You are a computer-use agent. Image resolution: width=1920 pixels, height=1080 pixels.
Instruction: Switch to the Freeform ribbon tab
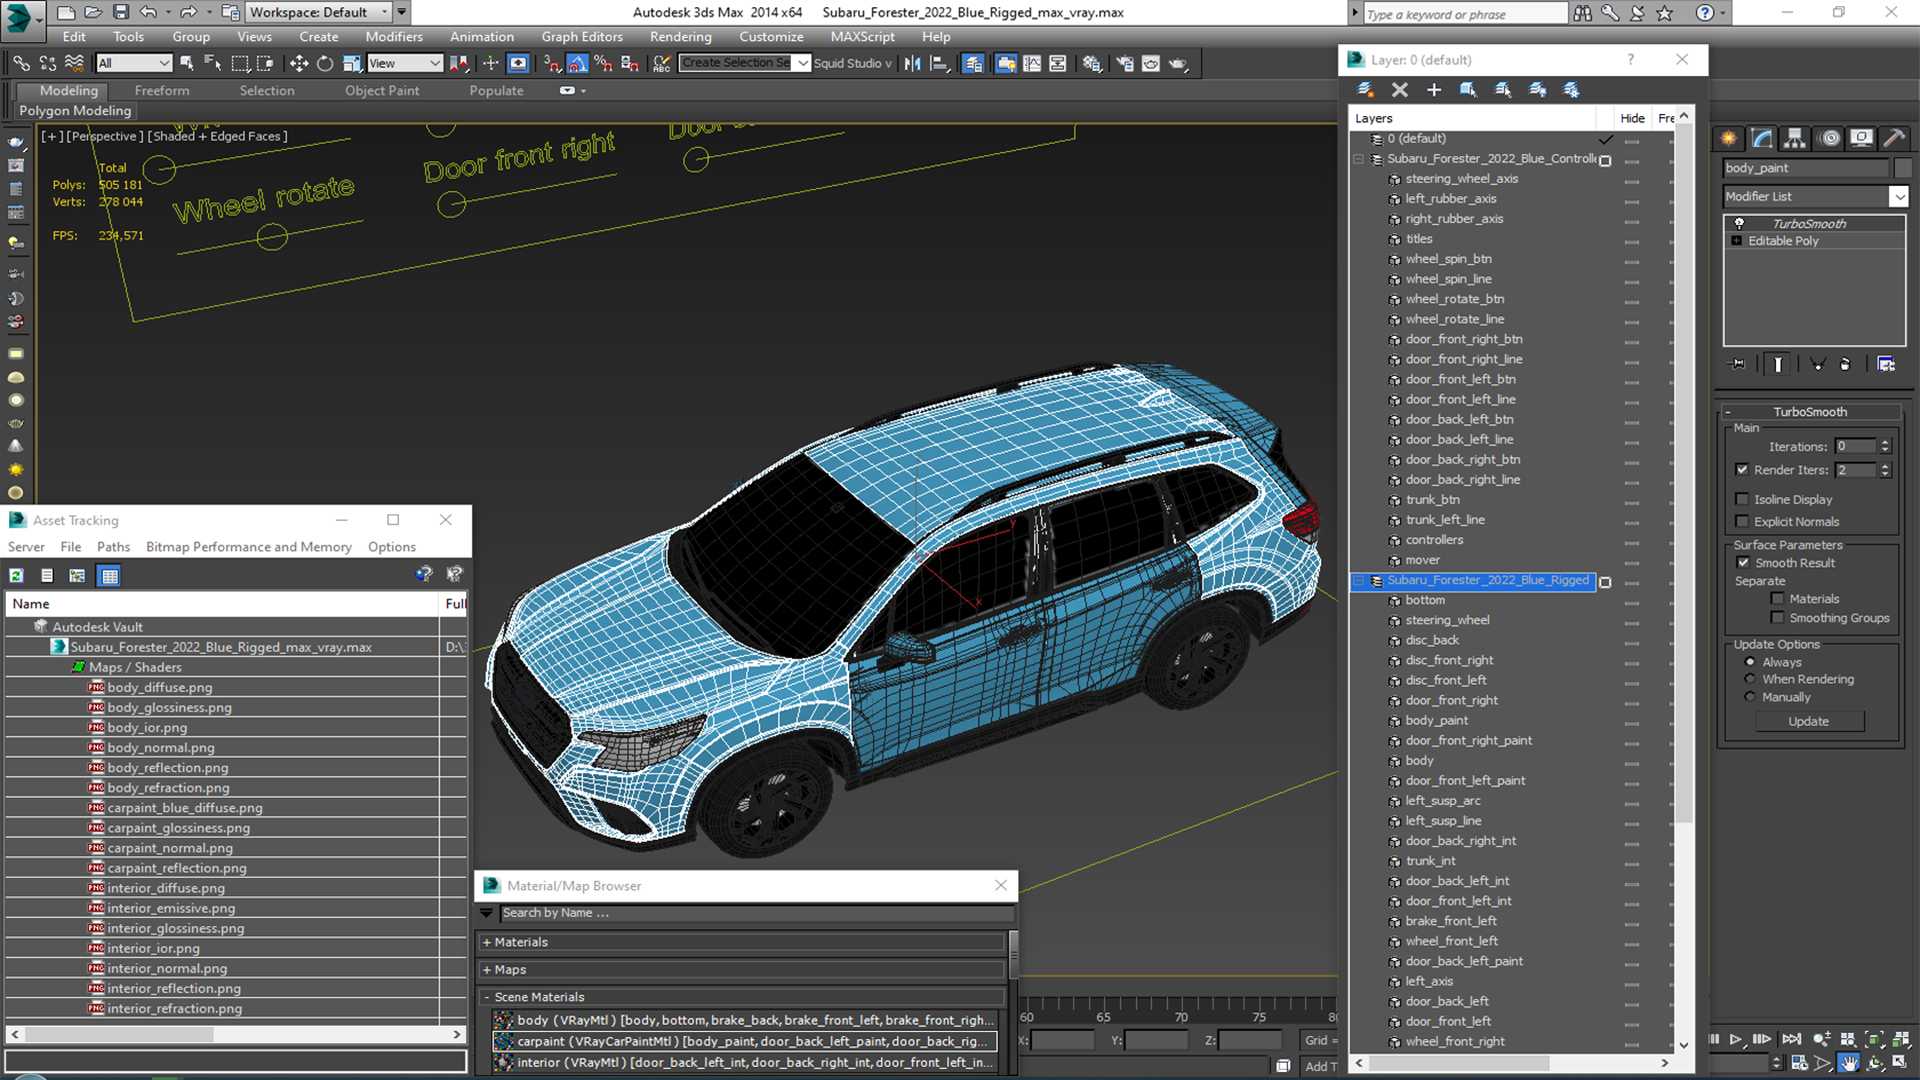tap(162, 90)
